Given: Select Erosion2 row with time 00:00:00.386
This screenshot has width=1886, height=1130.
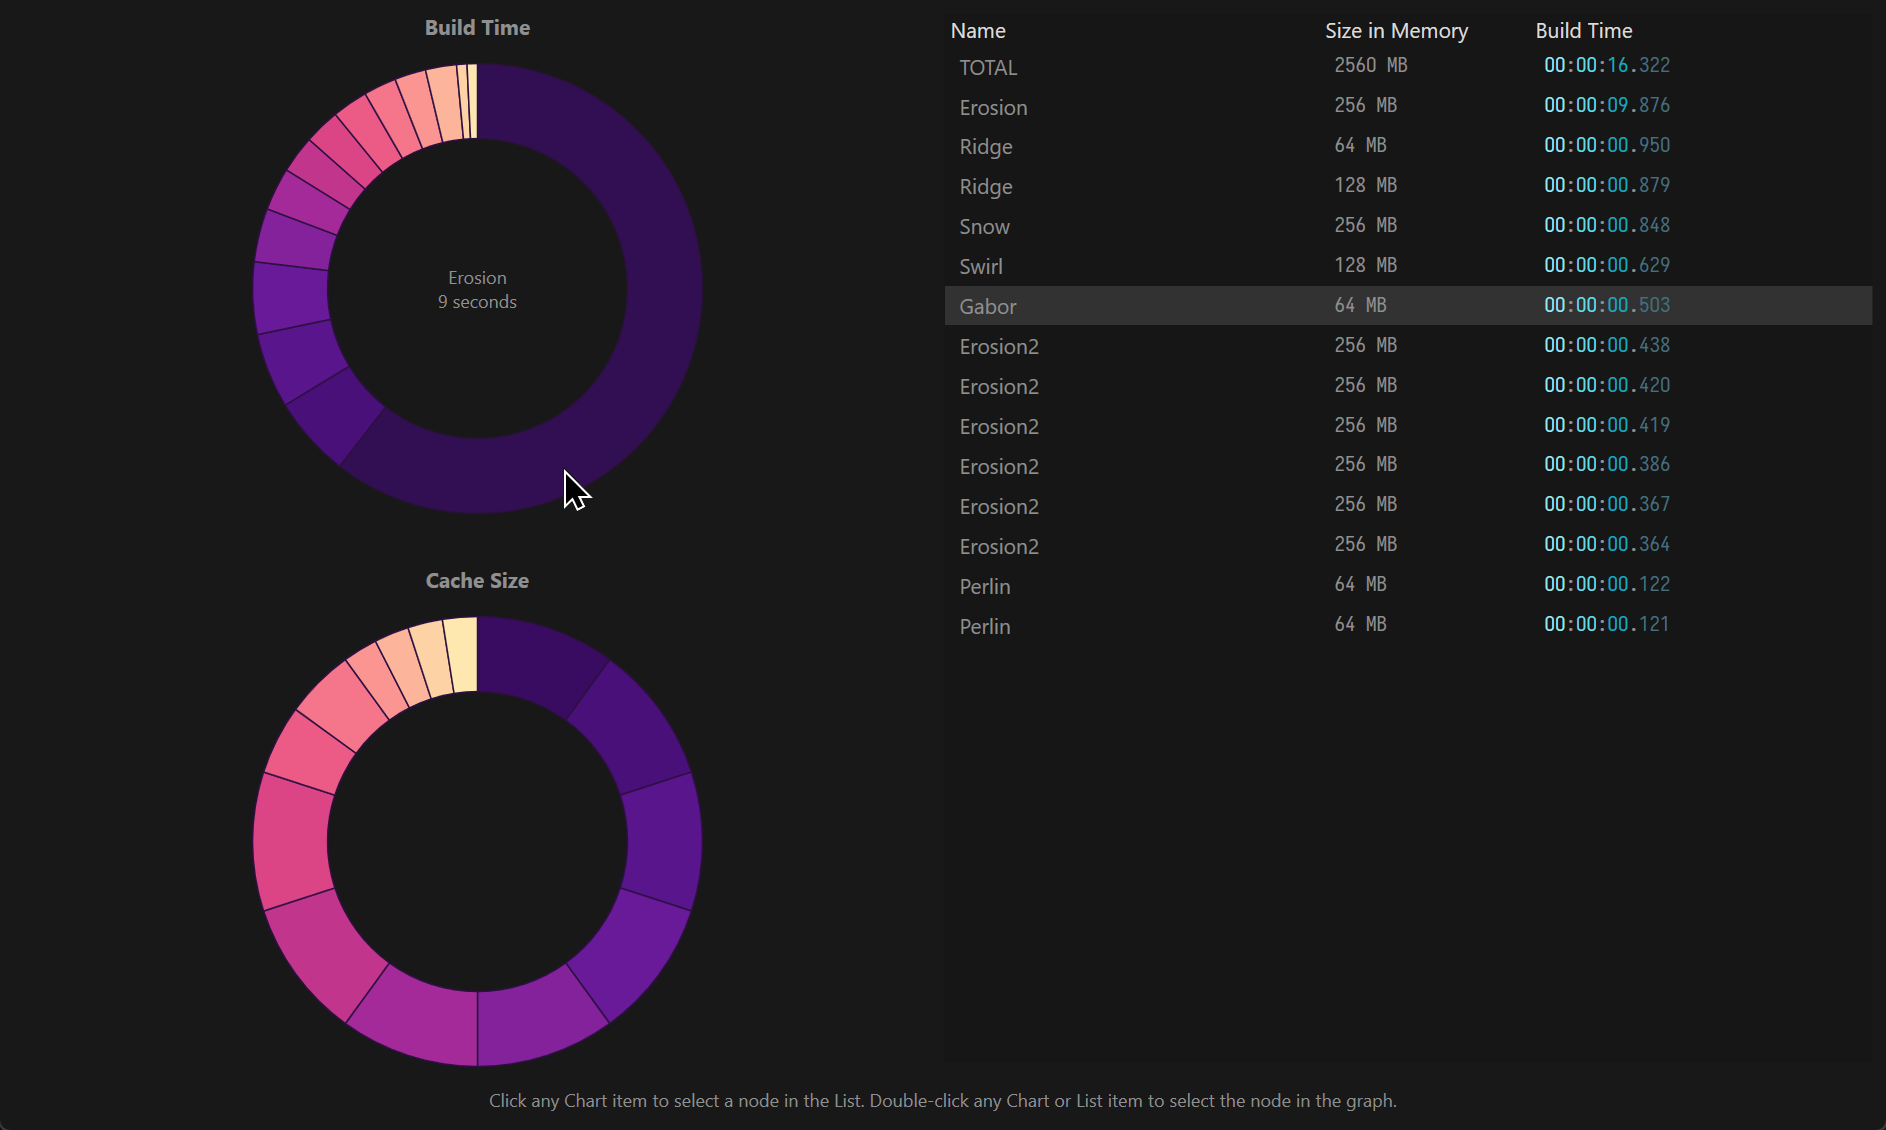Looking at the screenshot, I should (x=1408, y=466).
